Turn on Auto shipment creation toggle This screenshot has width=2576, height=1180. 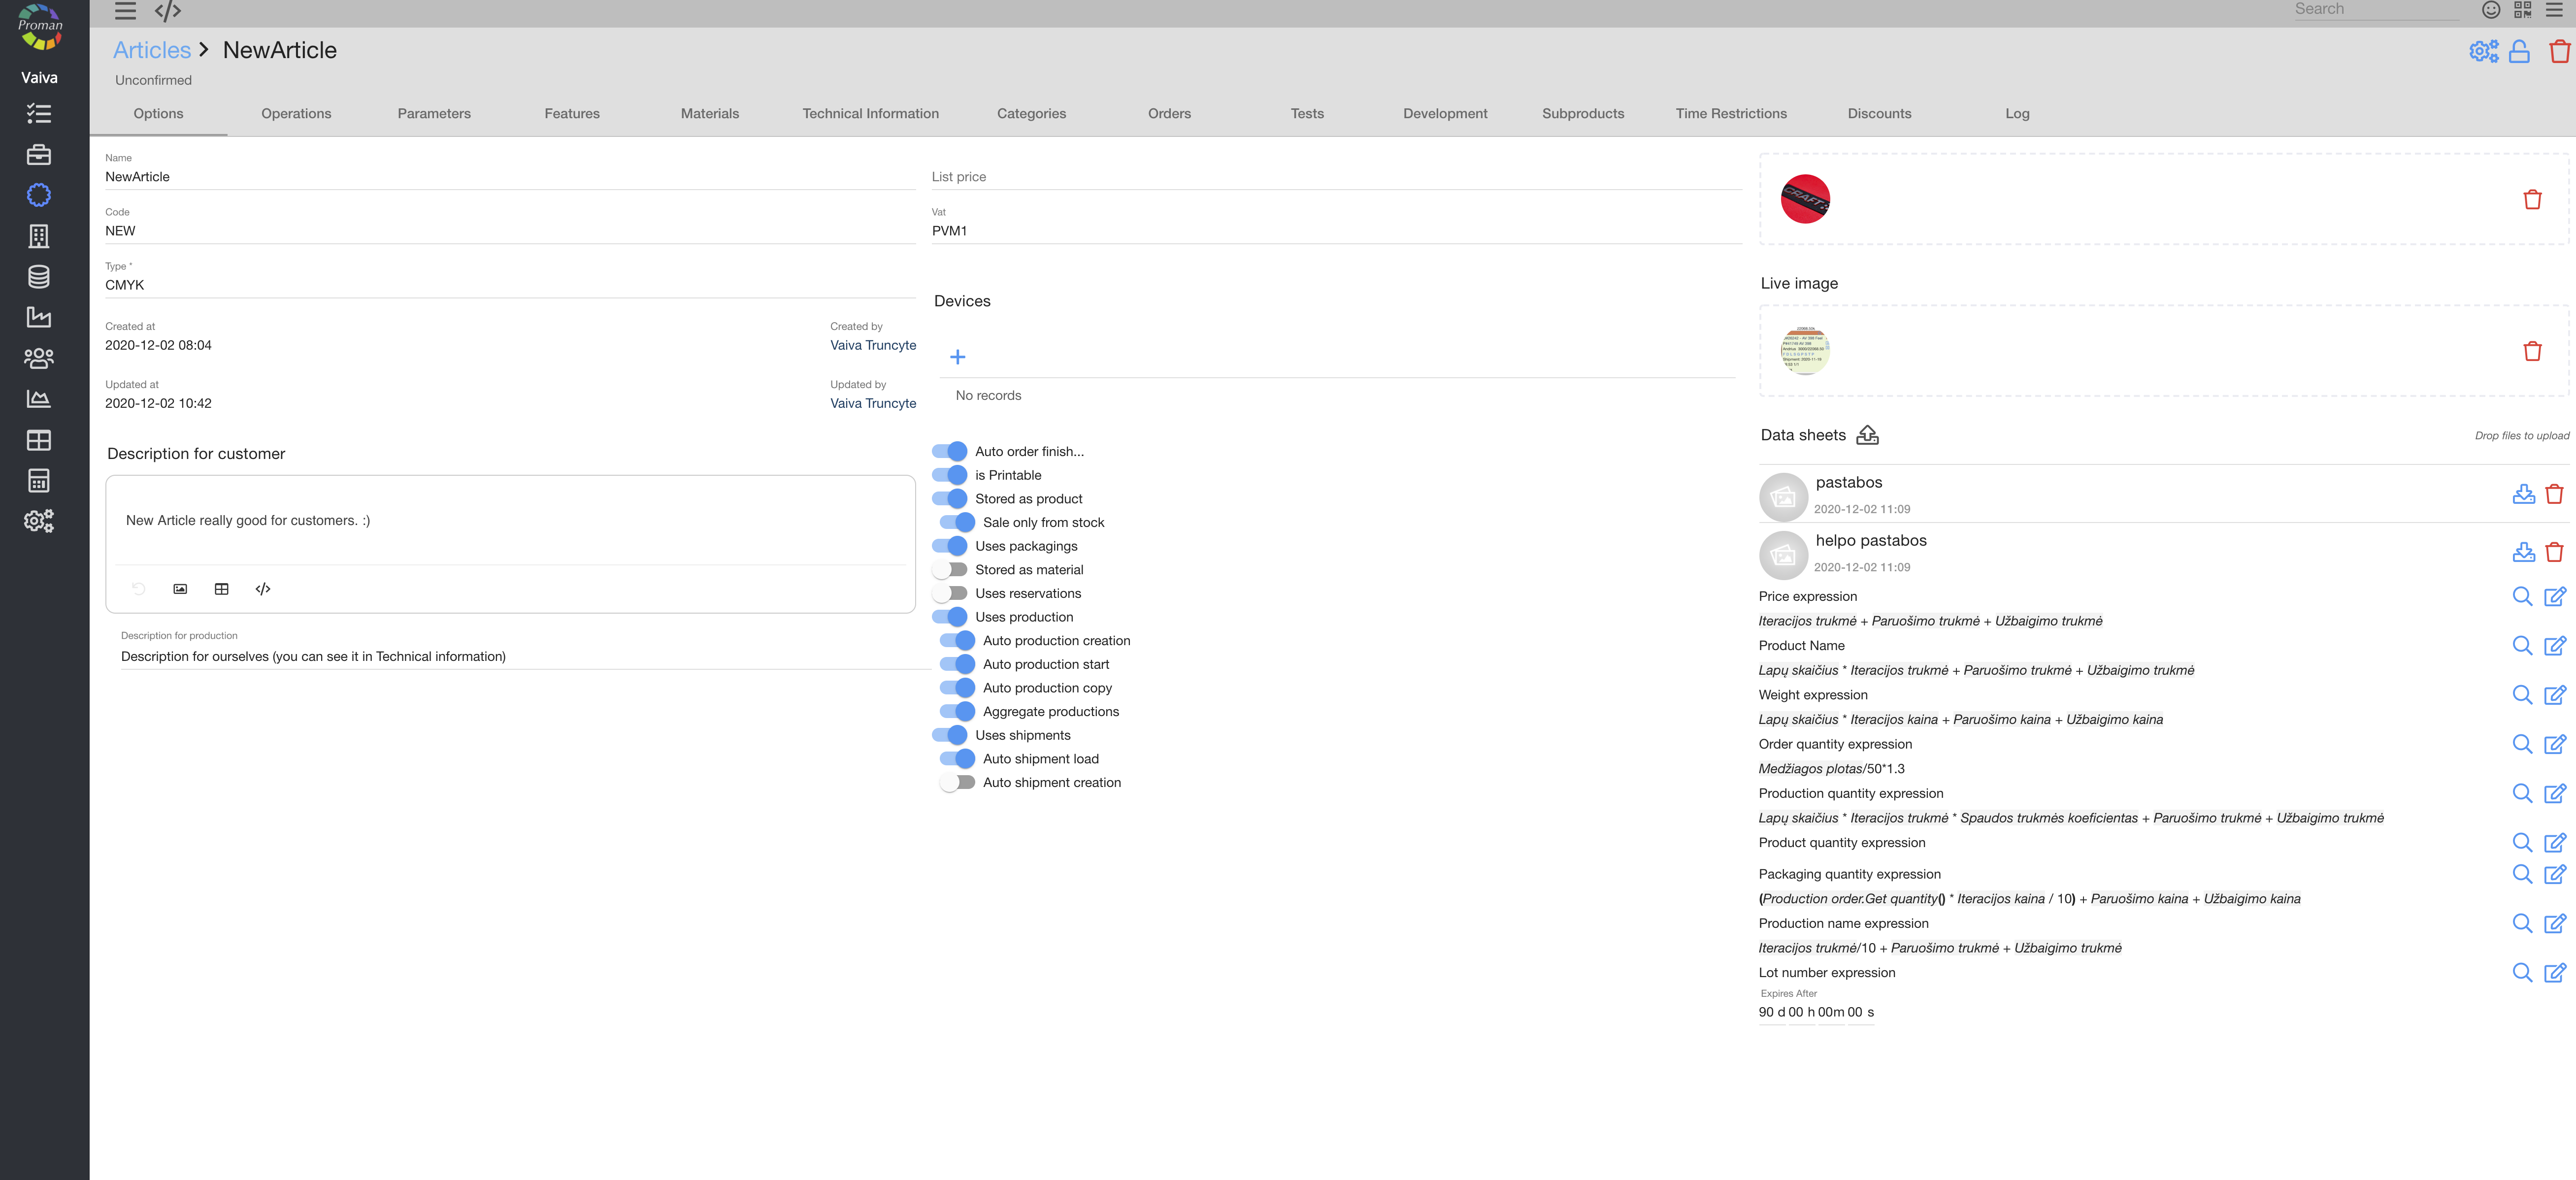point(957,783)
